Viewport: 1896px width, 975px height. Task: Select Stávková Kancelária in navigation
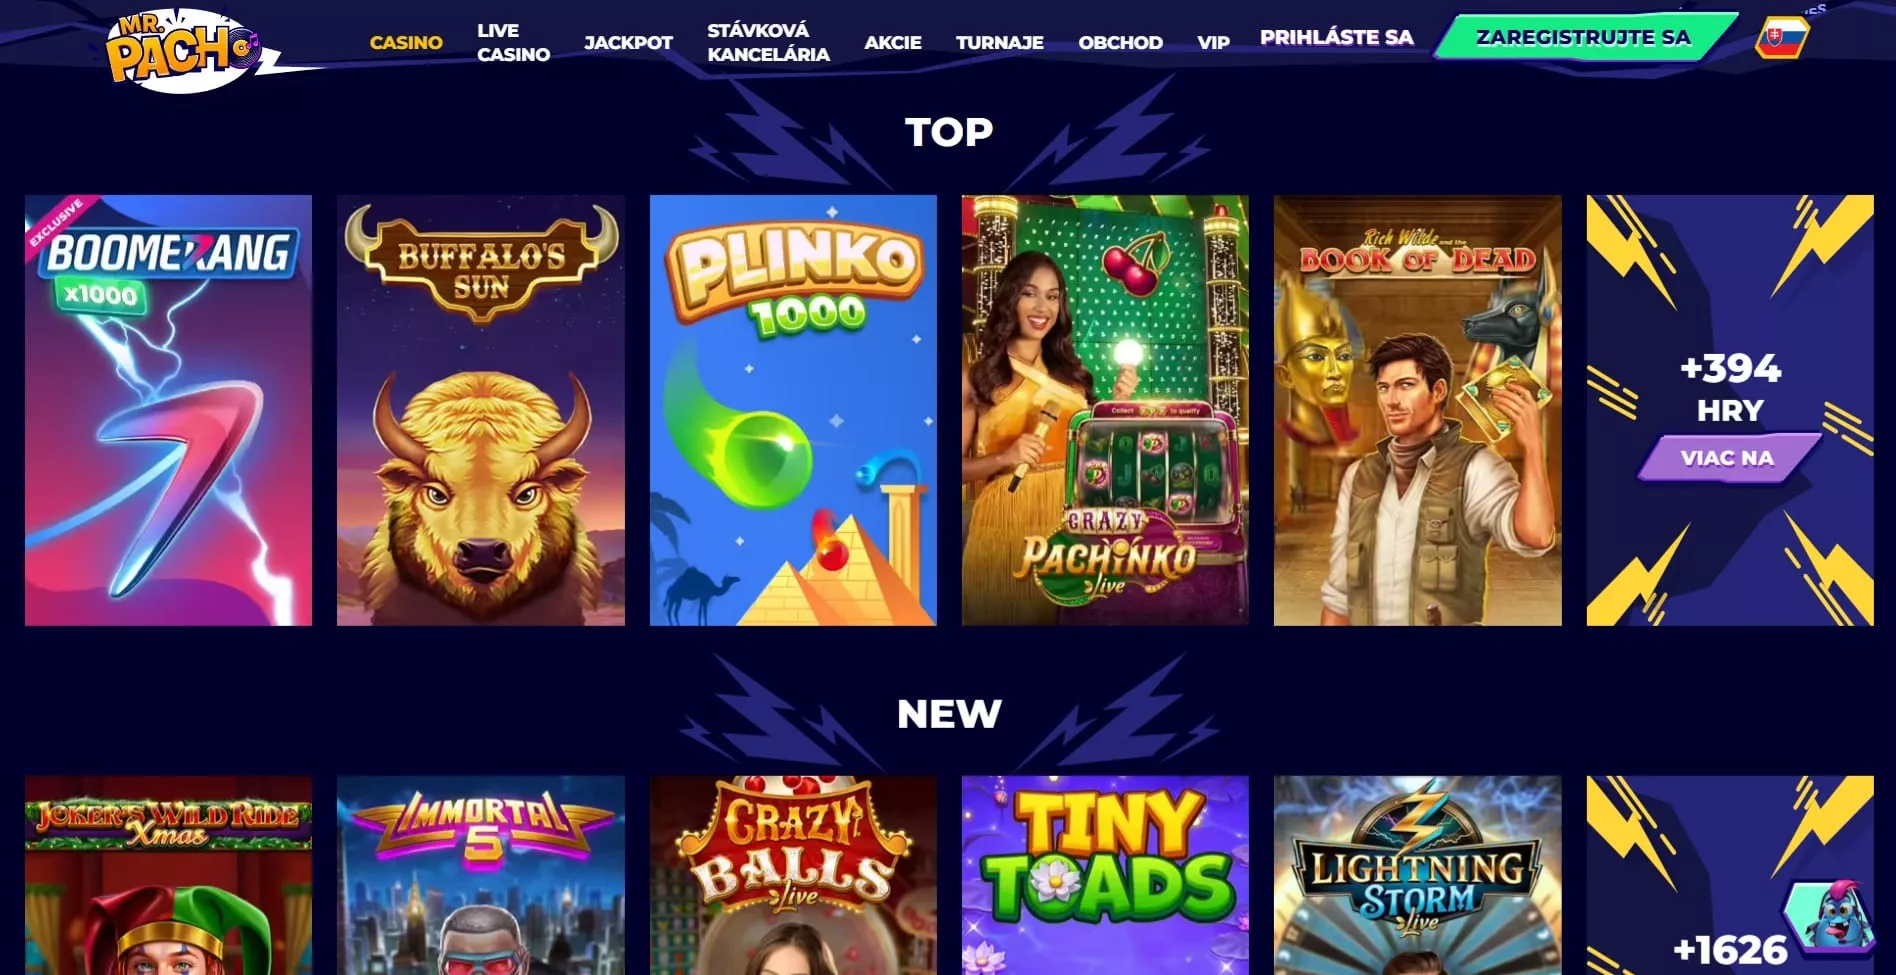click(x=768, y=42)
